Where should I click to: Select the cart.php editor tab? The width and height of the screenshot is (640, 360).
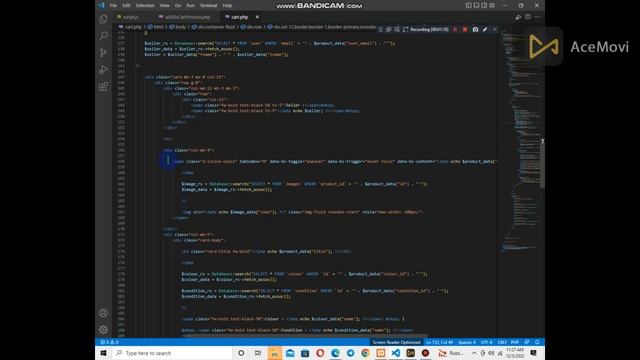click(240, 17)
